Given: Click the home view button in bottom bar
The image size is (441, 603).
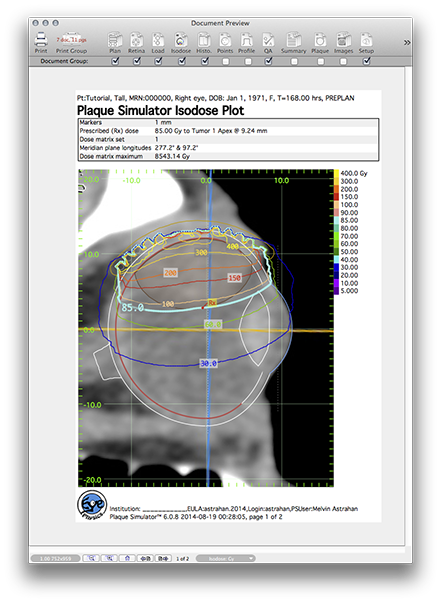Looking at the screenshot, I should 127,558.
